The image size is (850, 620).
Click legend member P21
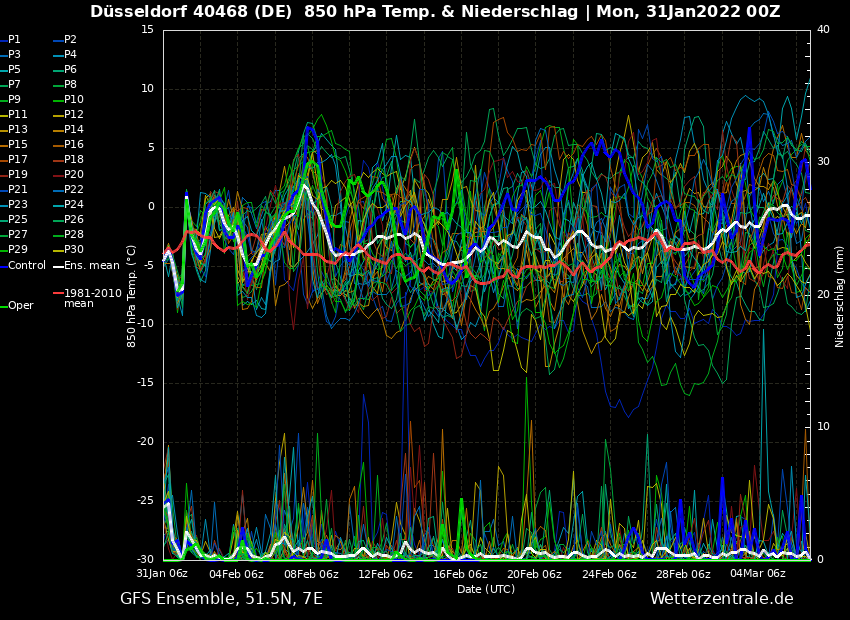[x=18, y=190]
